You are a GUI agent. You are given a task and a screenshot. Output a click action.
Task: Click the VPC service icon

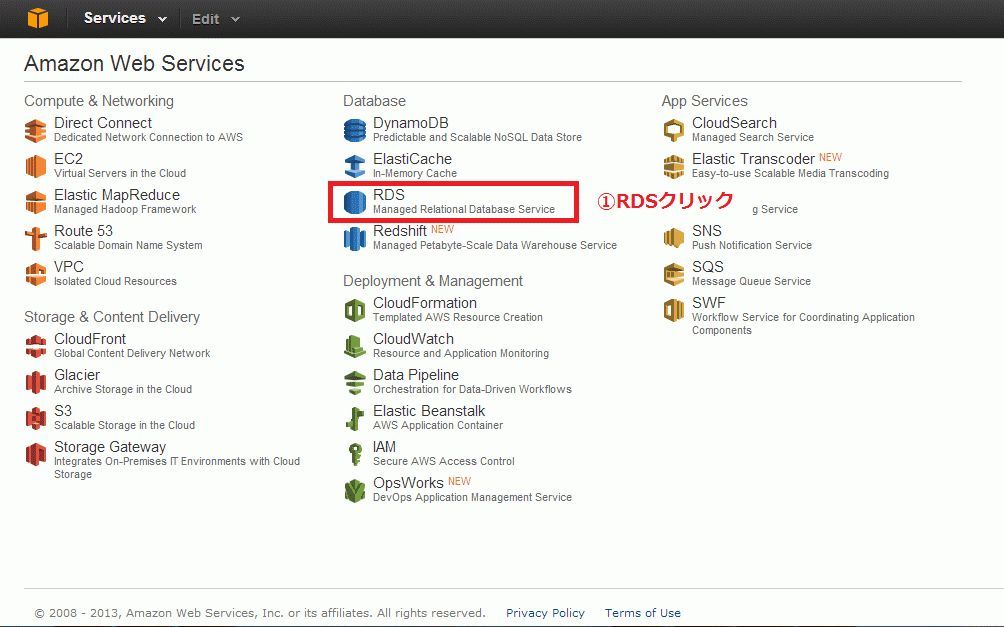tap(36, 274)
